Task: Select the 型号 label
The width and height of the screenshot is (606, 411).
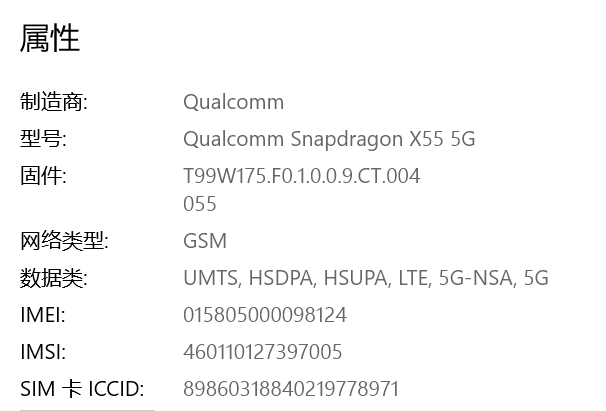Action: coord(43,139)
